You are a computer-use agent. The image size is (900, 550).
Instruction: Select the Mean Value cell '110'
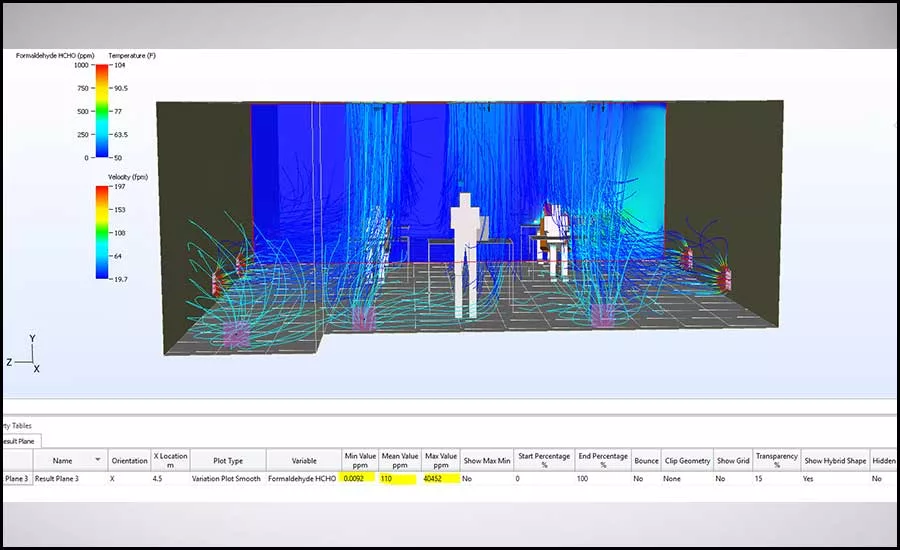pos(399,478)
